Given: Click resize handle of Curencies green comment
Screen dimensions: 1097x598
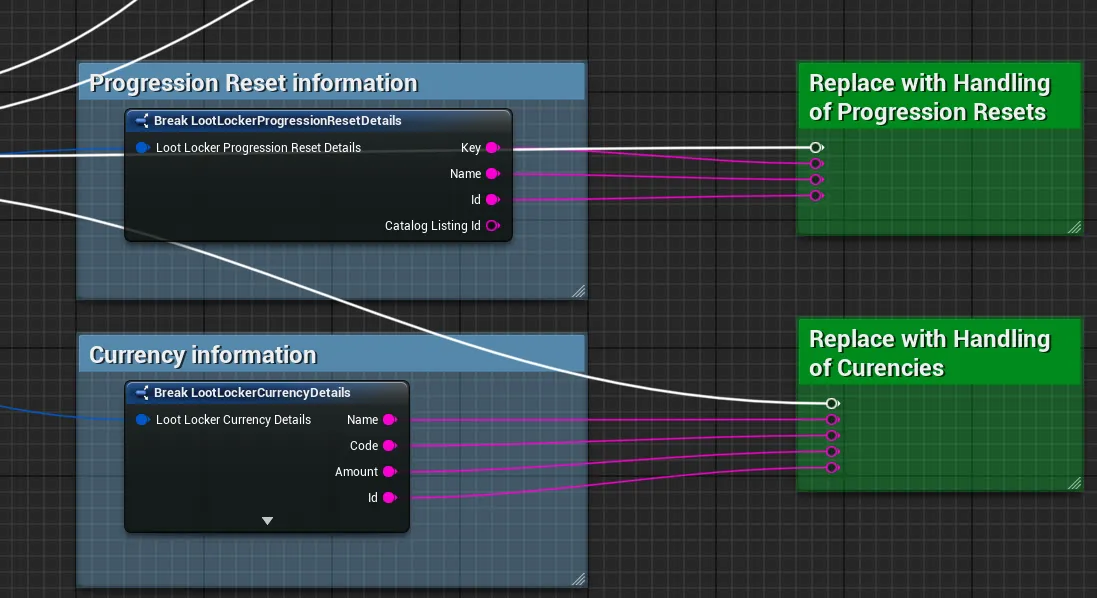Looking at the screenshot, I should point(1075,483).
